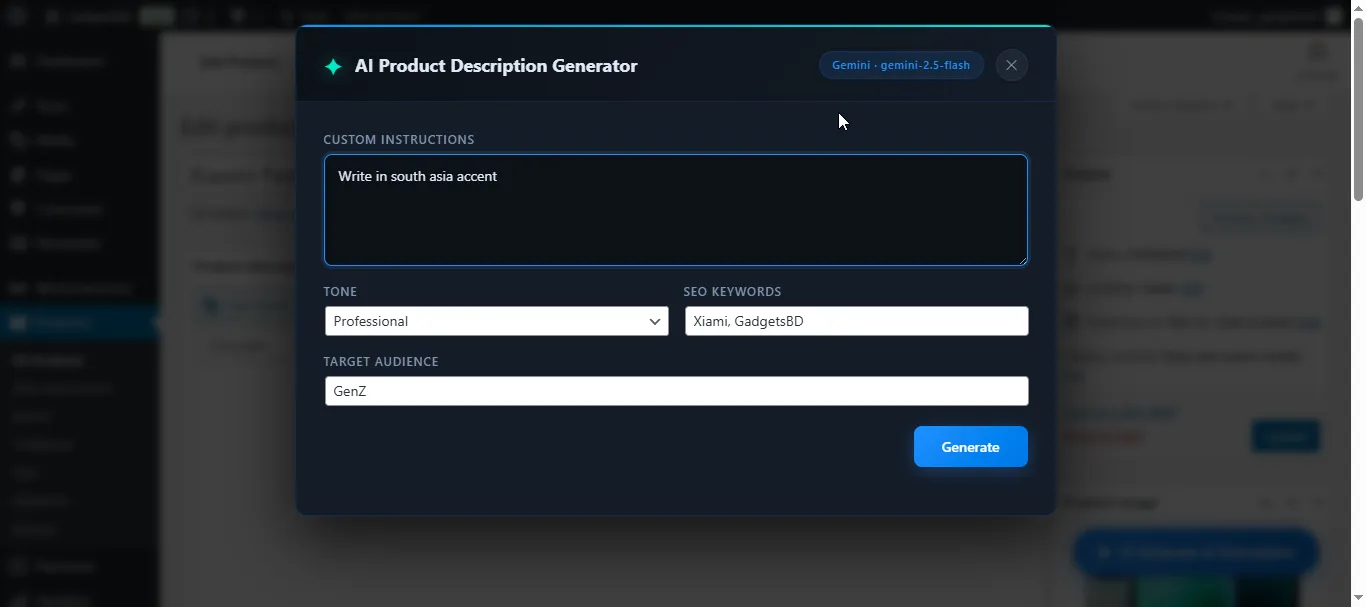Click the floating blue AI generate button
This screenshot has height=607, width=1366.
[1195, 552]
